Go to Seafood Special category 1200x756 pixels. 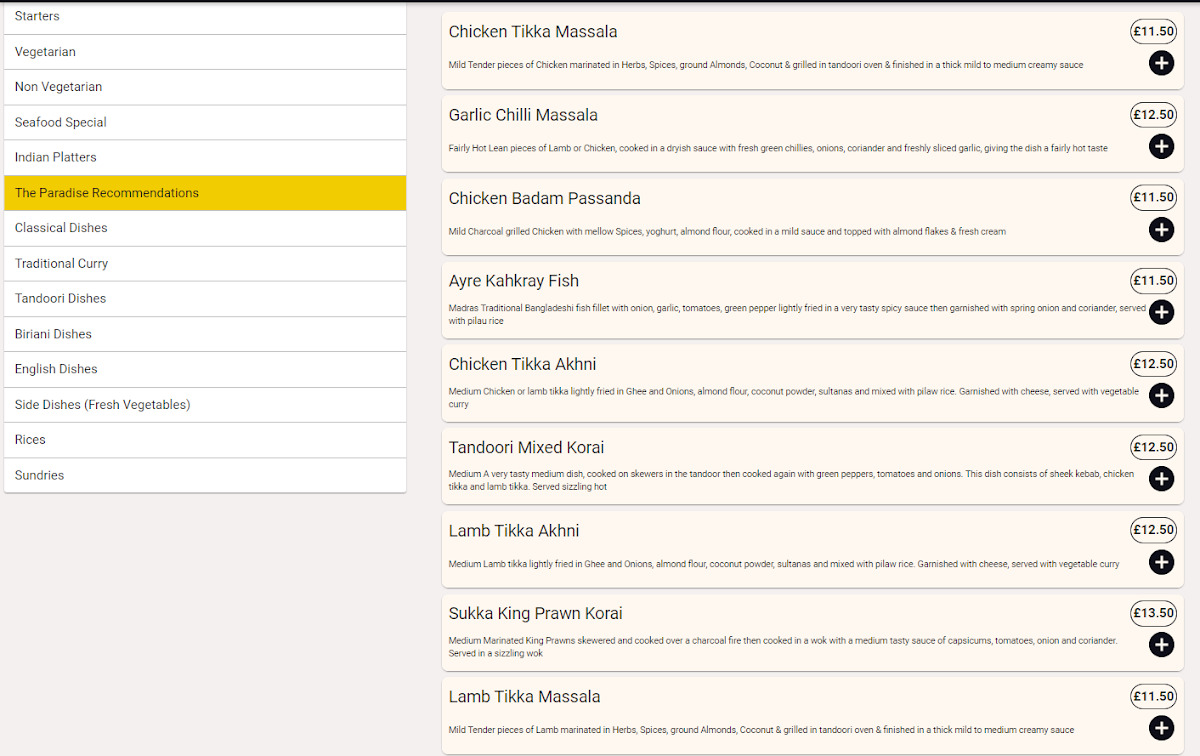(x=205, y=122)
